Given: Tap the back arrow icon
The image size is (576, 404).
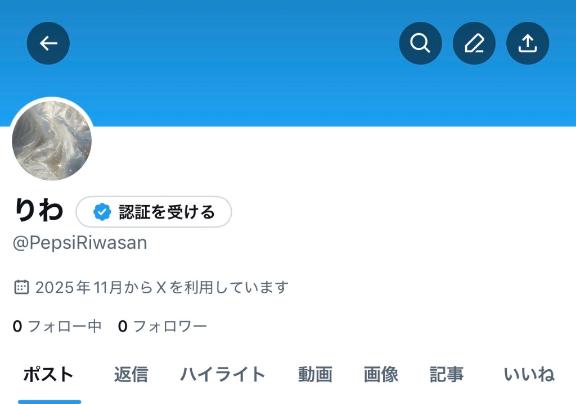Looking at the screenshot, I should point(48,43).
